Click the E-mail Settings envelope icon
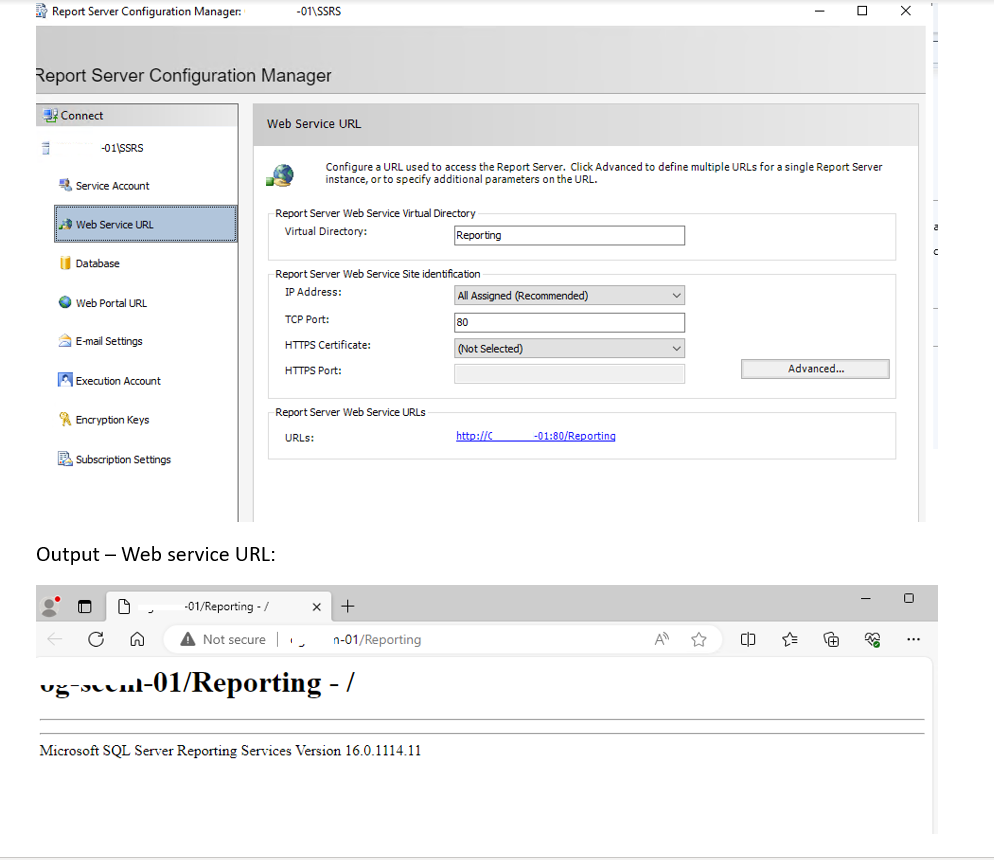 pyautogui.click(x=65, y=341)
